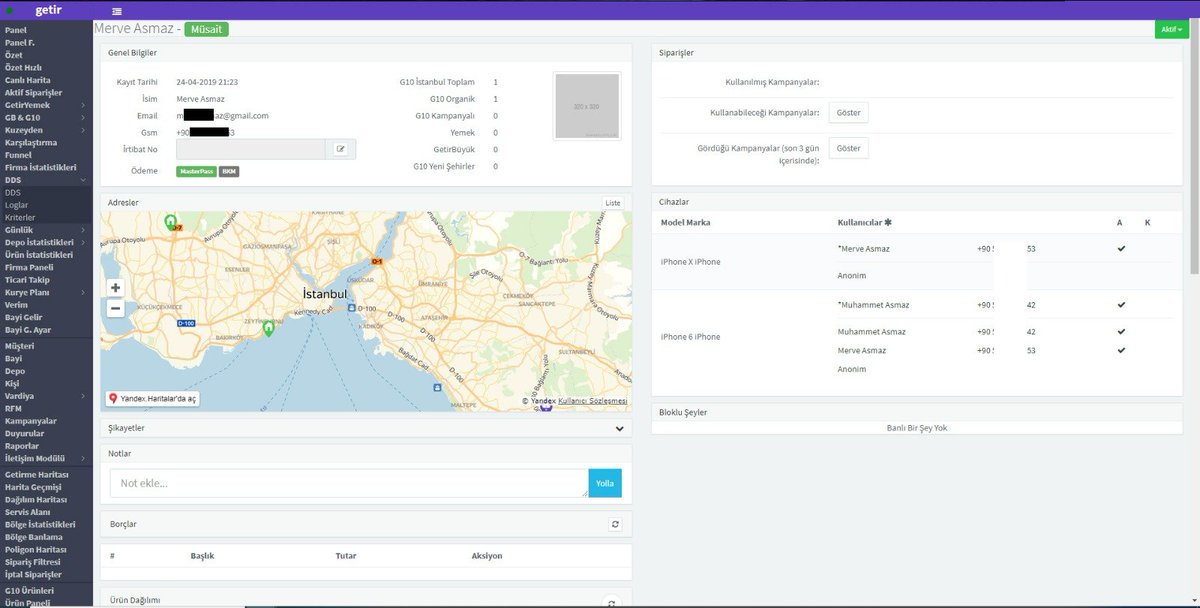Open Aktif Siparişler in the sidebar
This screenshot has width=1200, height=608.
(33, 92)
